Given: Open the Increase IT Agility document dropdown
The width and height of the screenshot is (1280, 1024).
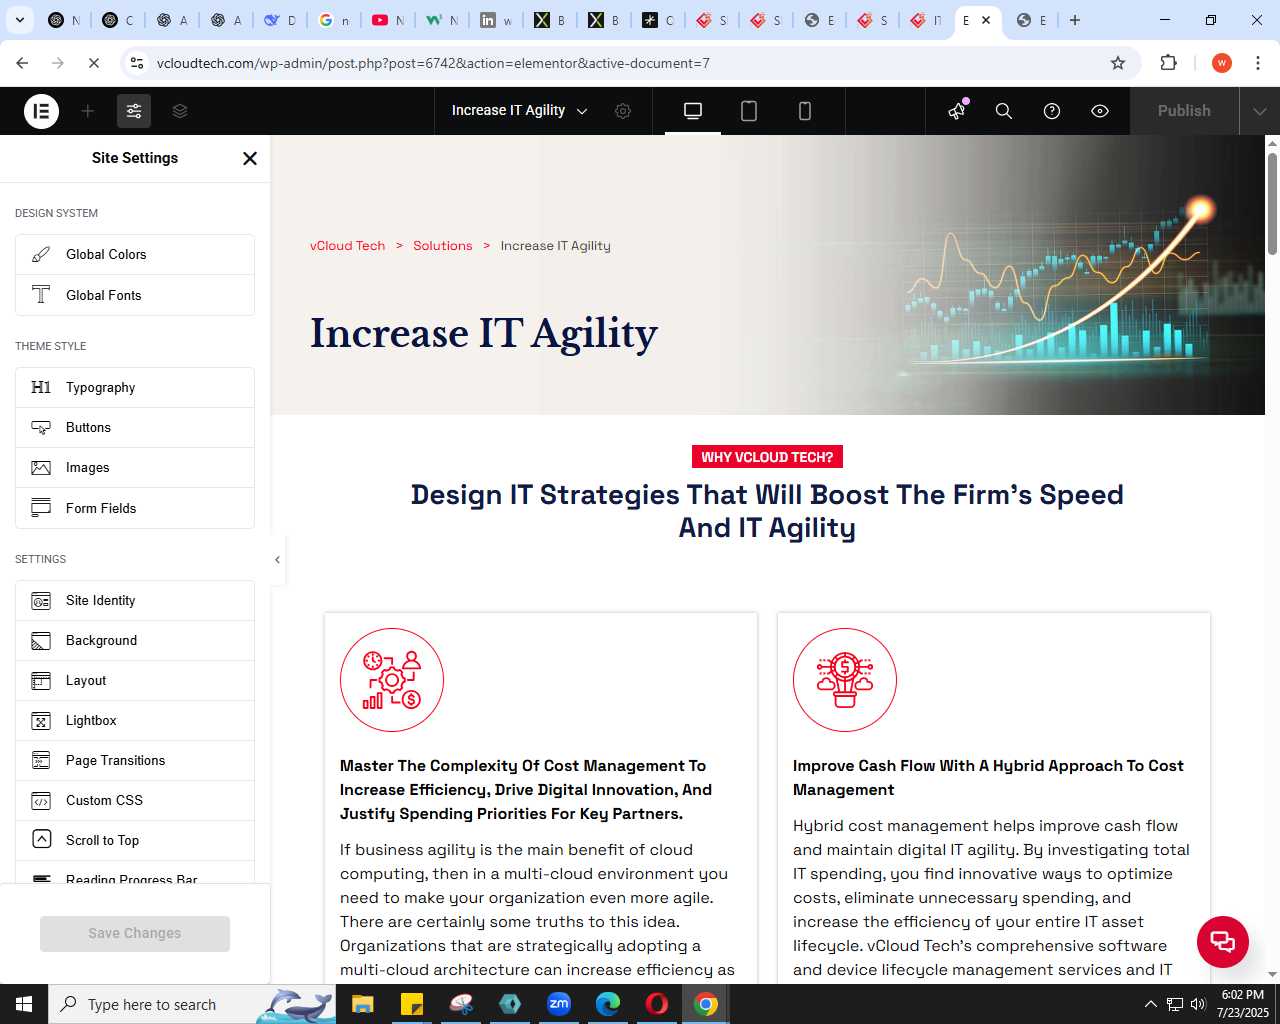Looking at the screenshot, I should (520, 111).
